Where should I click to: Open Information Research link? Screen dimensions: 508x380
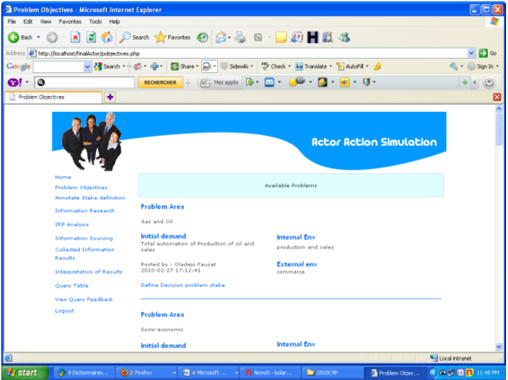pyautogui.click(x=85, y=211)
